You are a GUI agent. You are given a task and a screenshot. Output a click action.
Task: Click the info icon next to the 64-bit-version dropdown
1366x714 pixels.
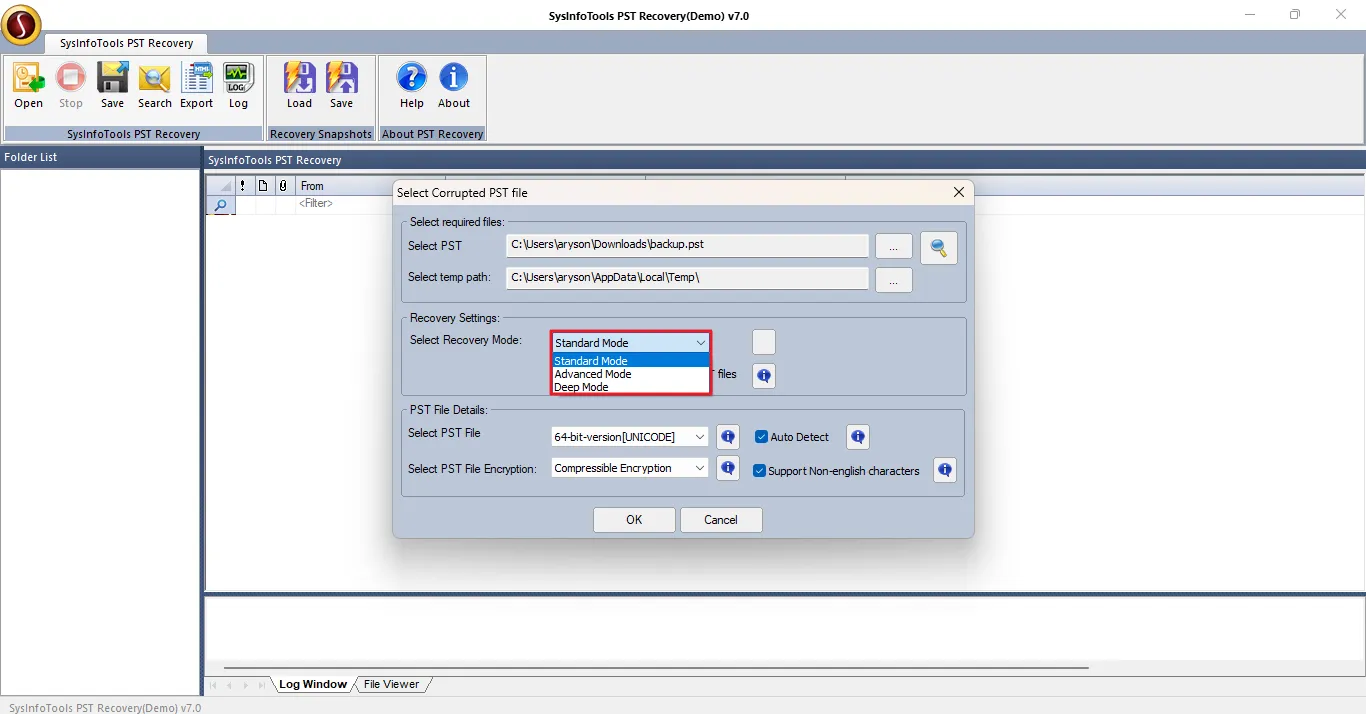tap(728, 437)
